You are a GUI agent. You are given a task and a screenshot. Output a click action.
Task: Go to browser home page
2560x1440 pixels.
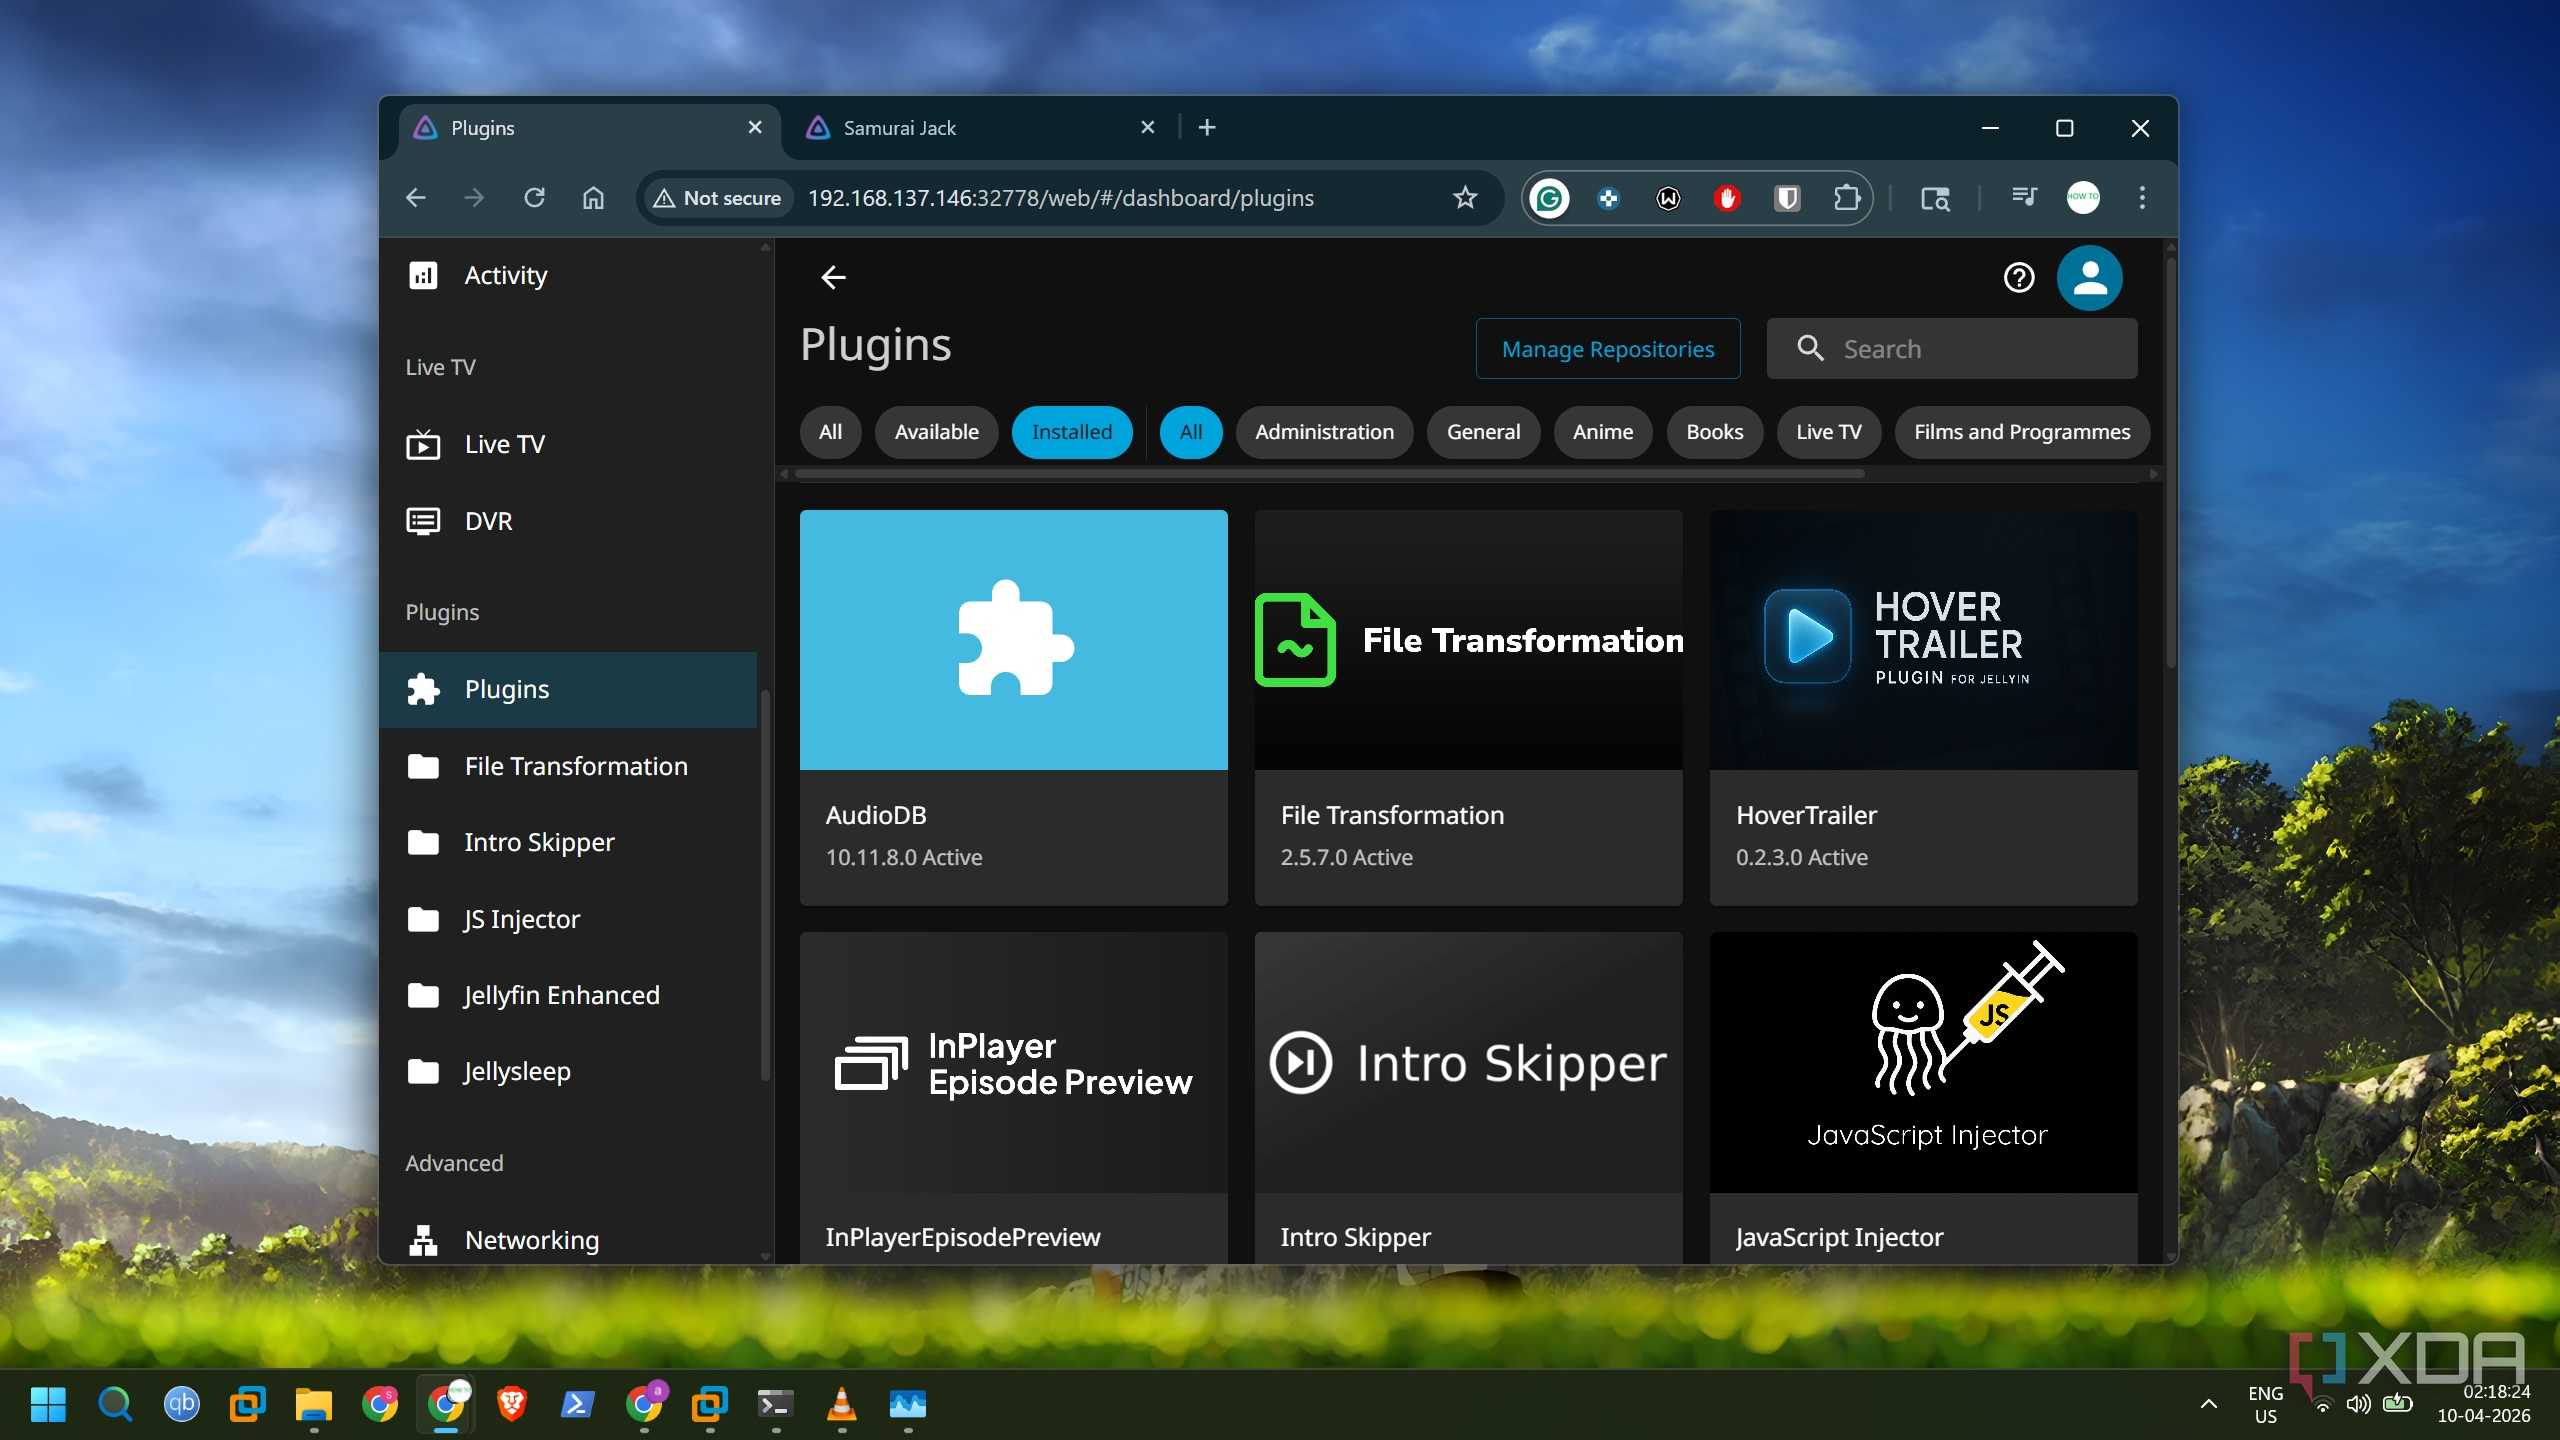593,198
